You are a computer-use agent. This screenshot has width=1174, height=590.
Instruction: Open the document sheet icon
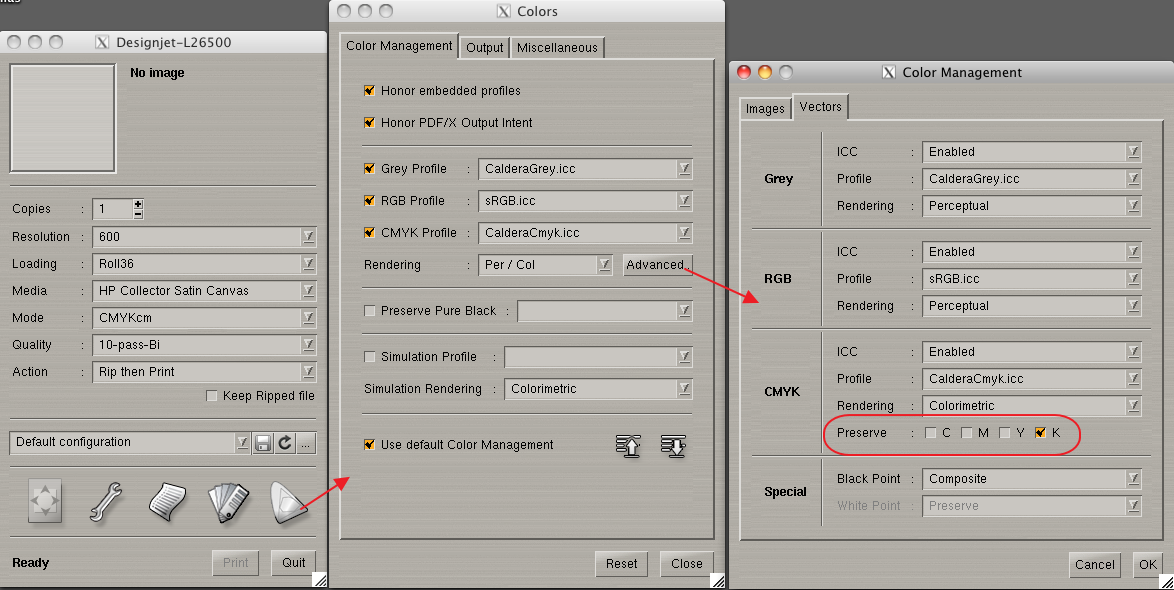pyautogui.click(x=169, y=502)
